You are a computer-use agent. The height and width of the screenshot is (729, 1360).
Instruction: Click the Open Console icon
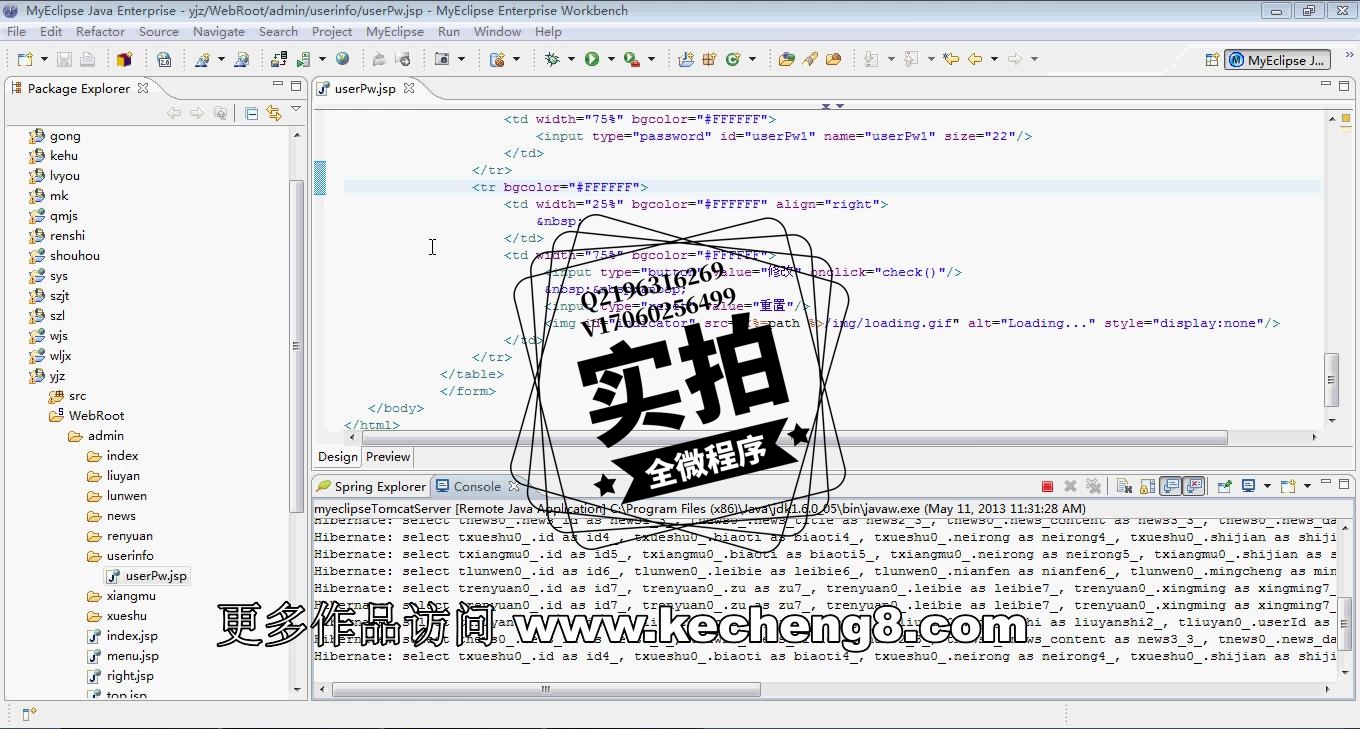point(1288,486)
